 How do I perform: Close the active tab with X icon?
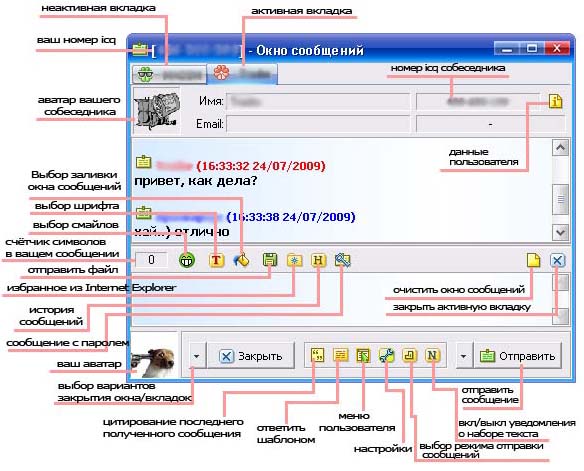(557, 260)
